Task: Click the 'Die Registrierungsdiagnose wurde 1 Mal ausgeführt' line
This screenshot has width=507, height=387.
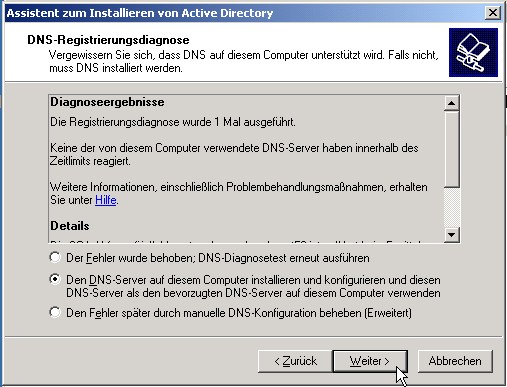Action: [x=173, y=122]
